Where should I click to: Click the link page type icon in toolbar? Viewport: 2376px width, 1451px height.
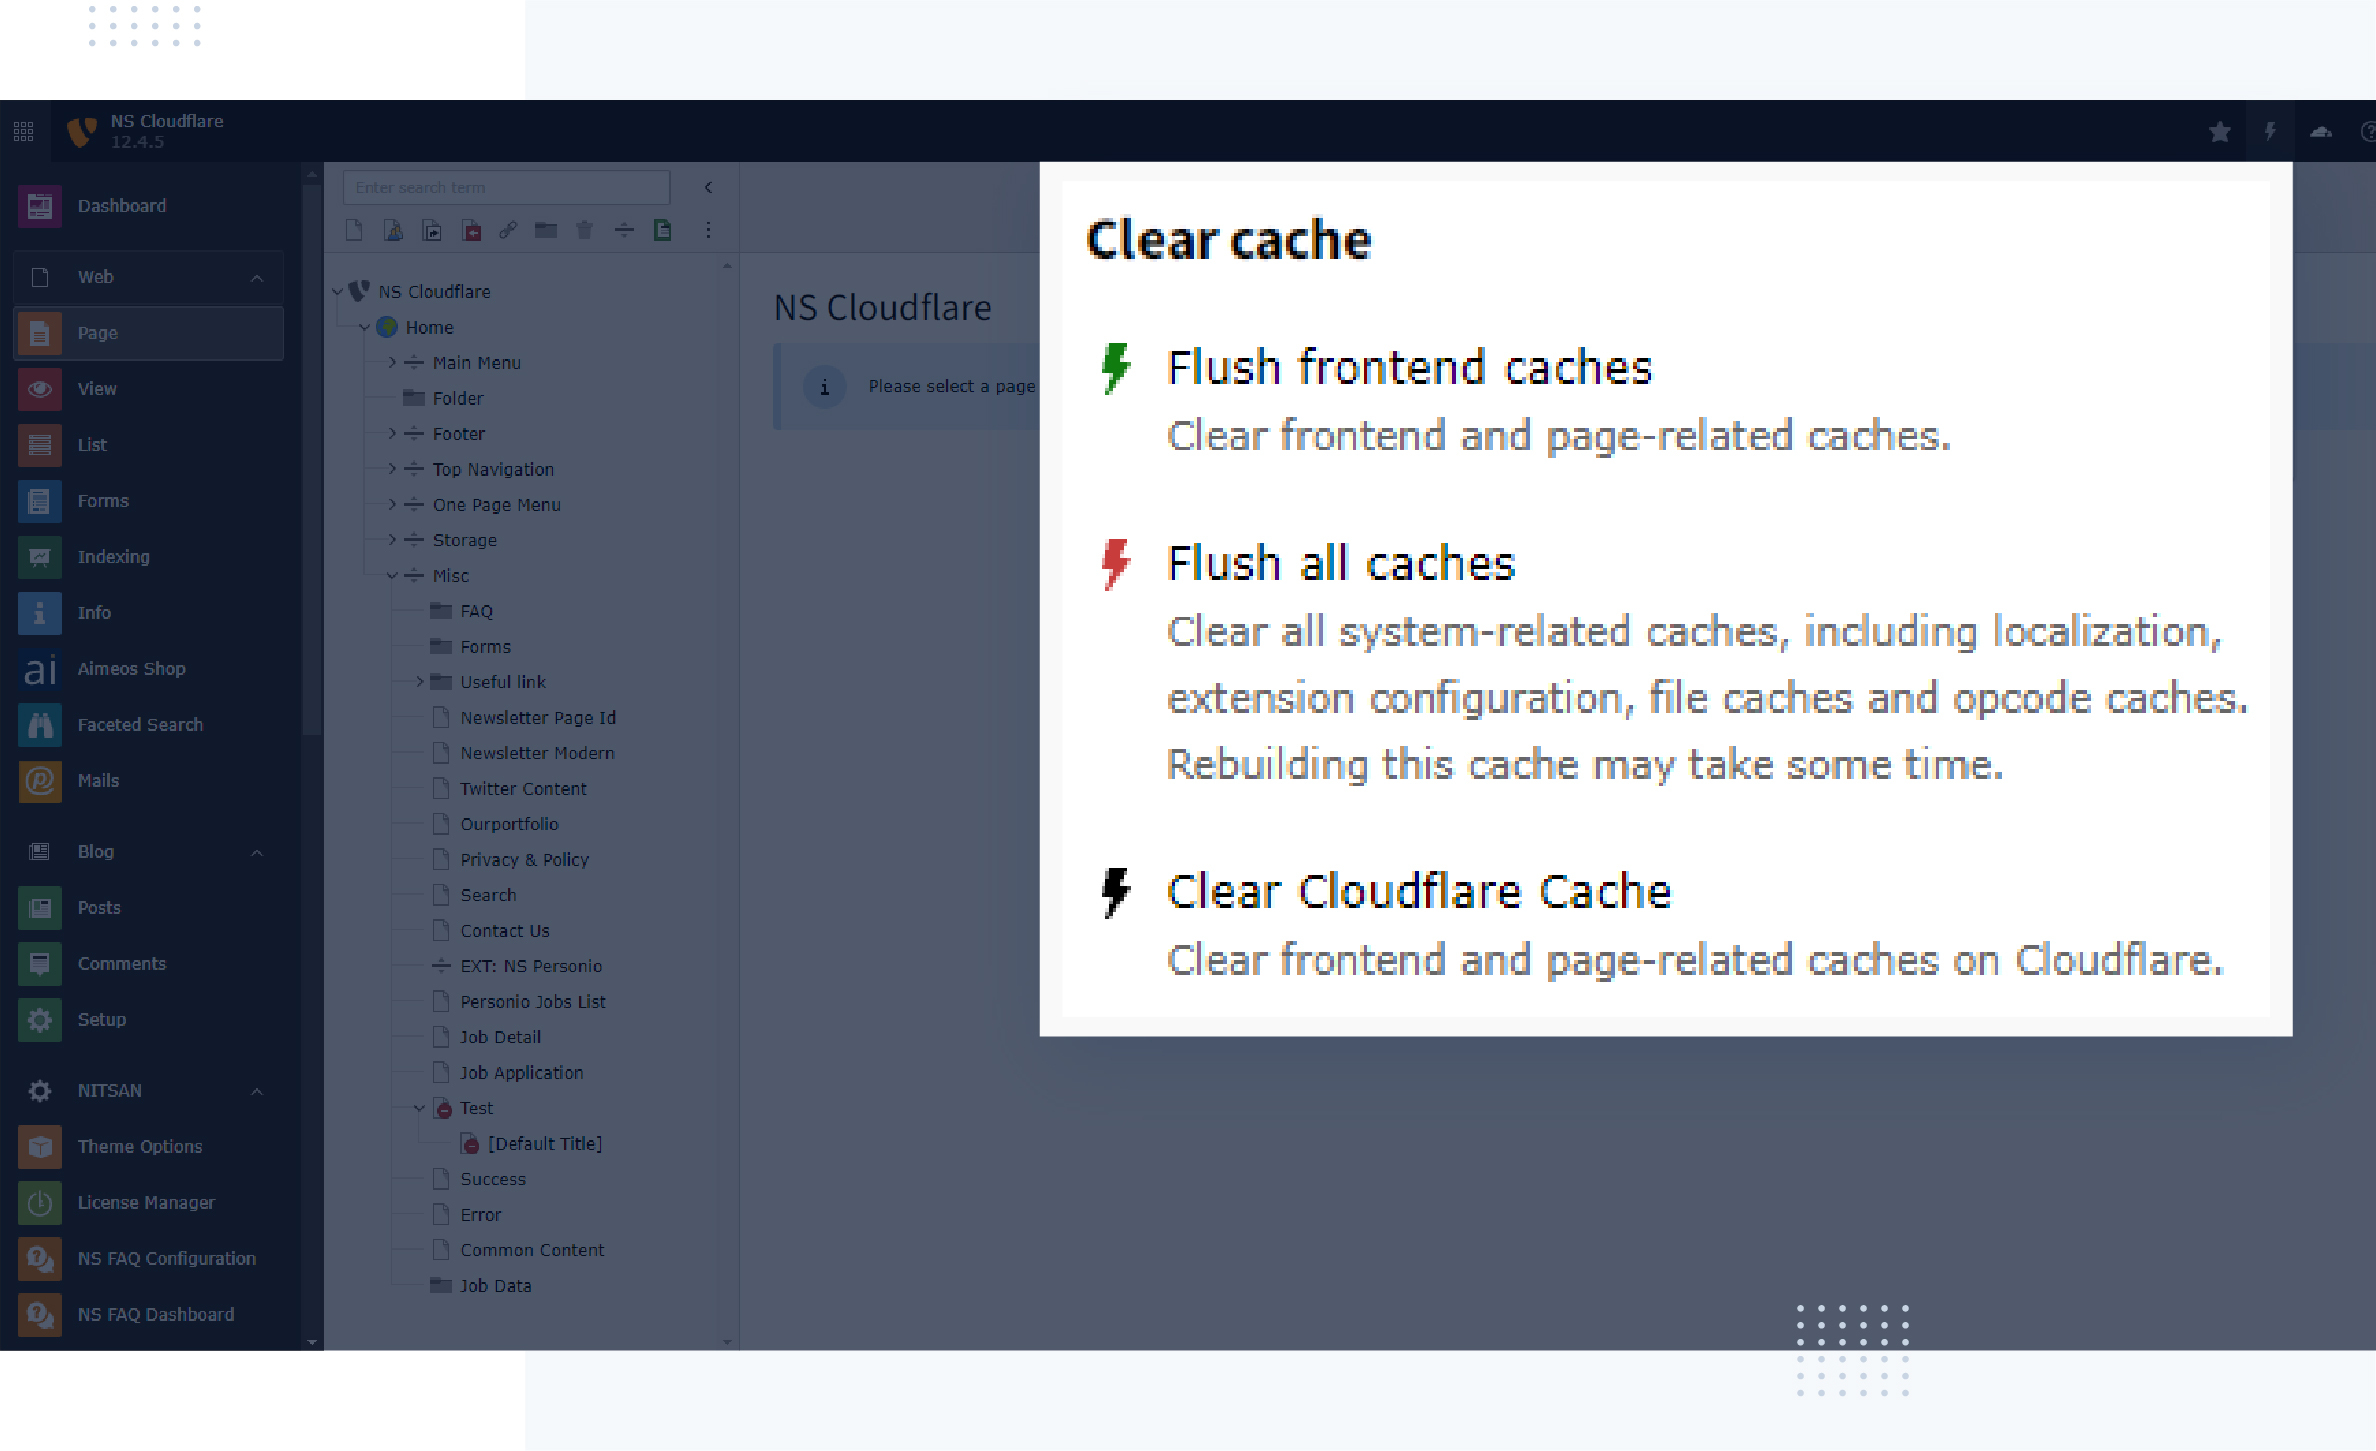[508, 231]
